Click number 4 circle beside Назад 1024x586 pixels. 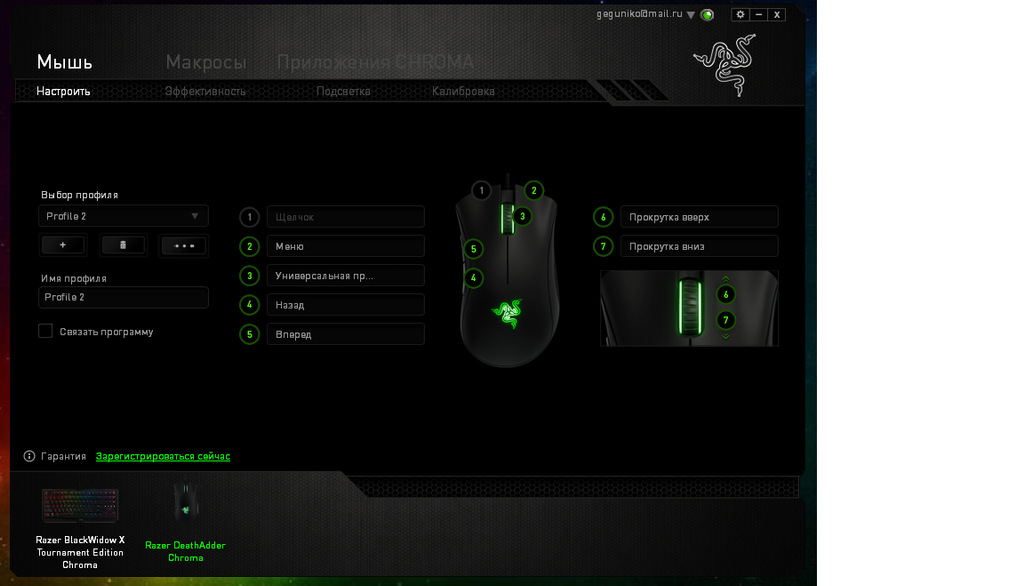(249, 305)
